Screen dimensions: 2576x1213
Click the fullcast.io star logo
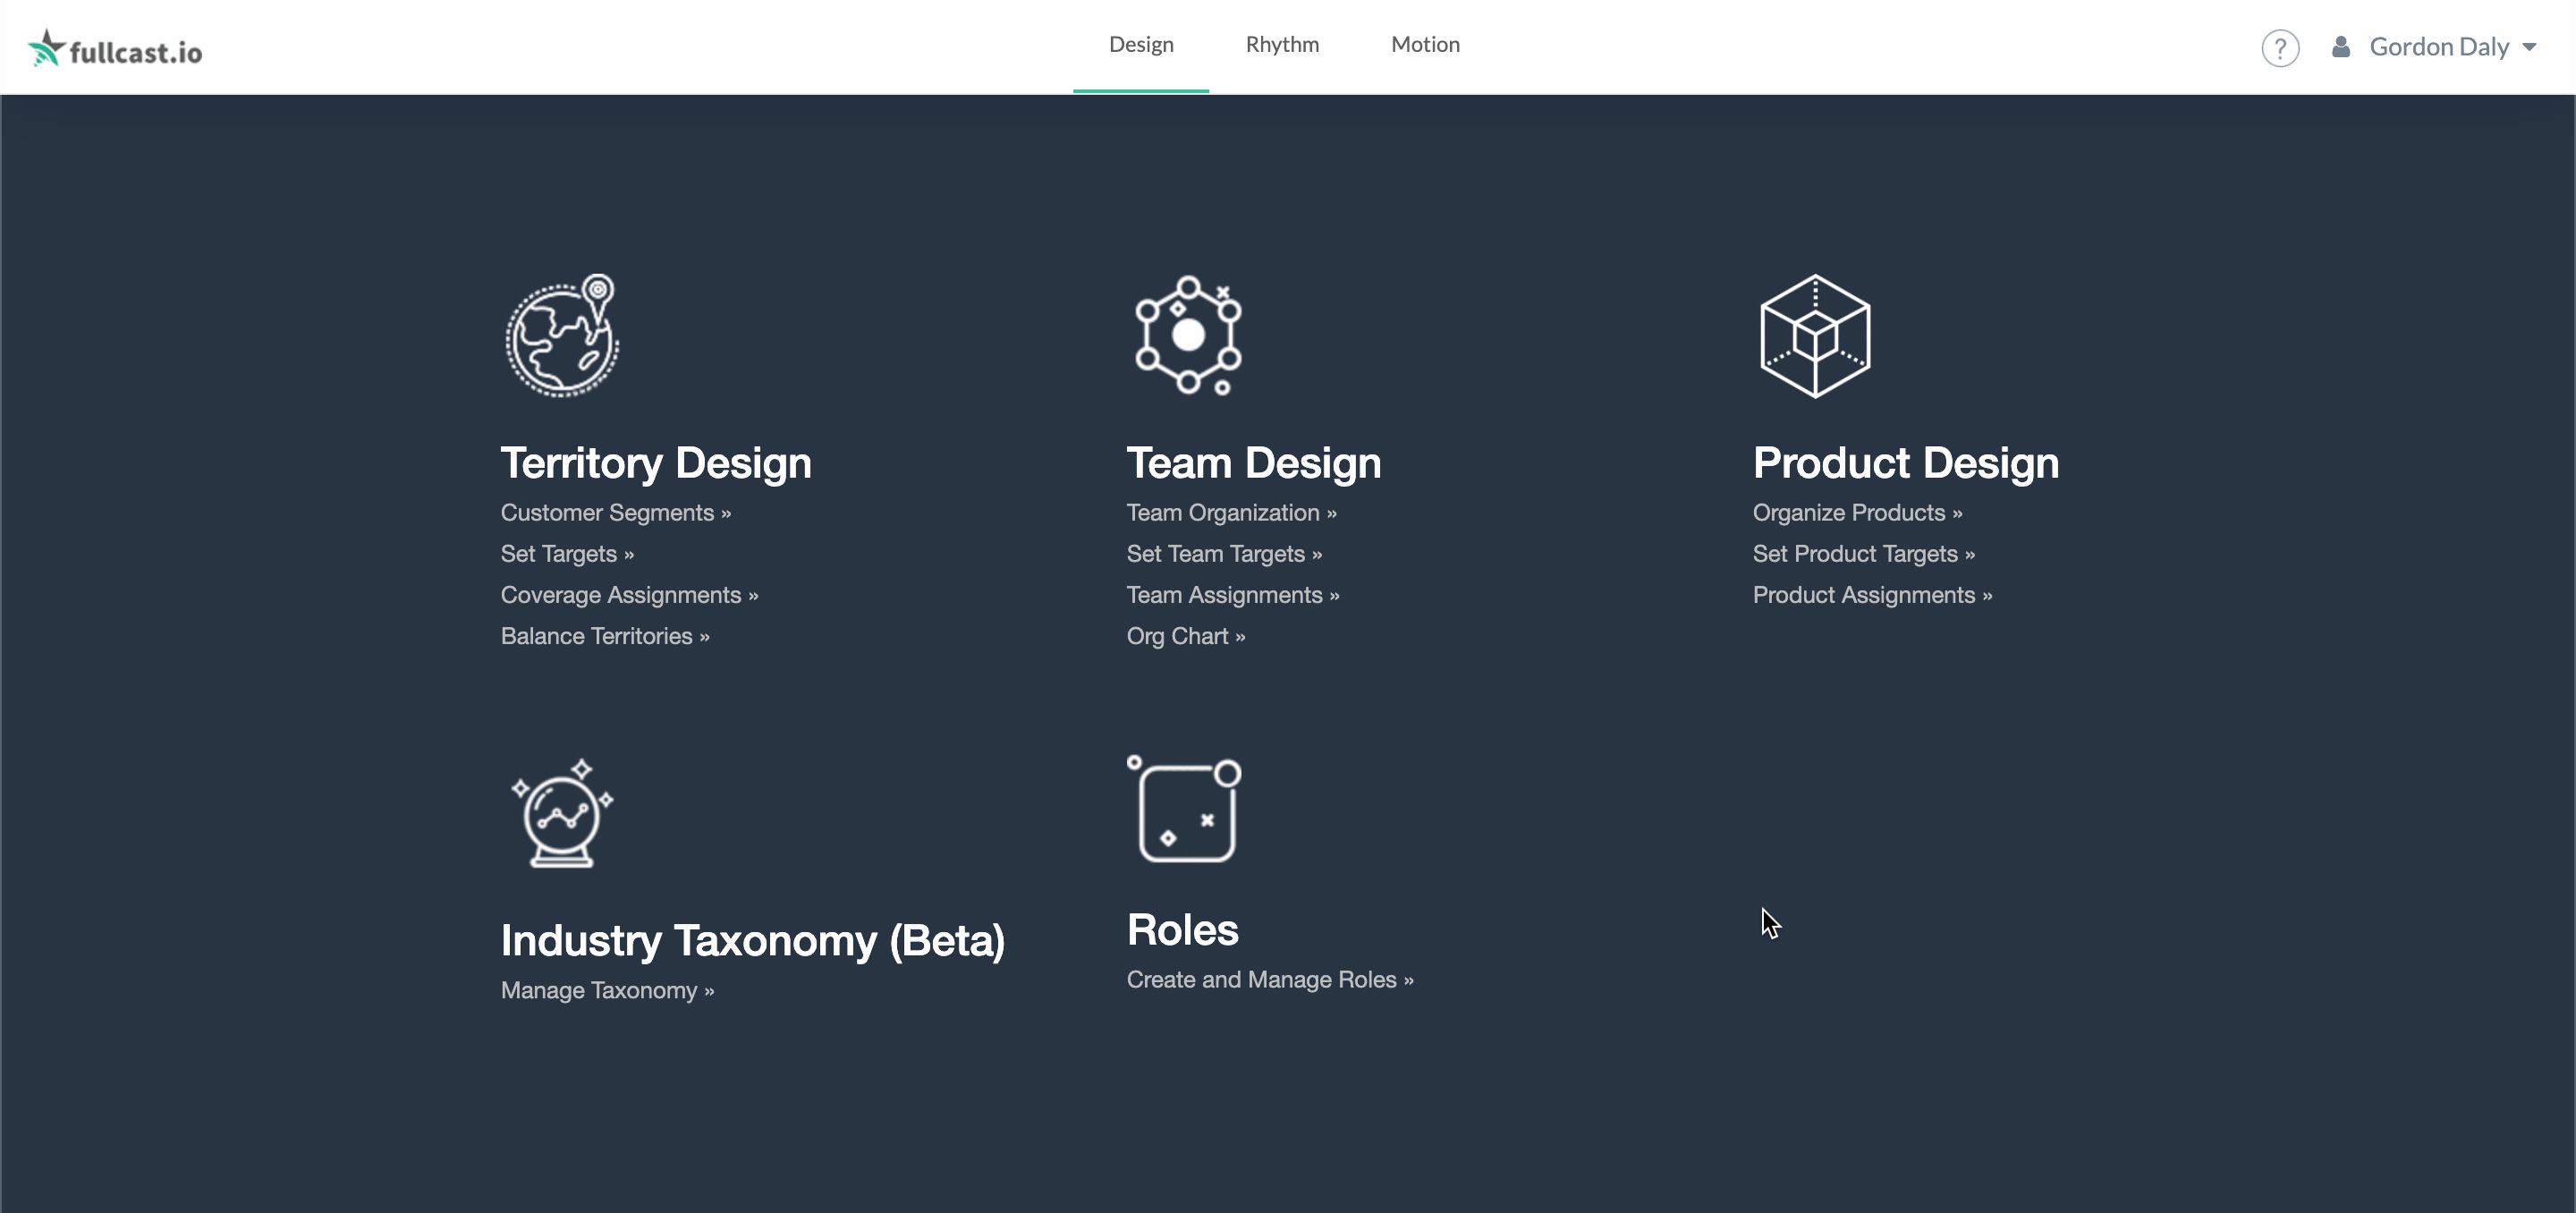tap(46, 48)
